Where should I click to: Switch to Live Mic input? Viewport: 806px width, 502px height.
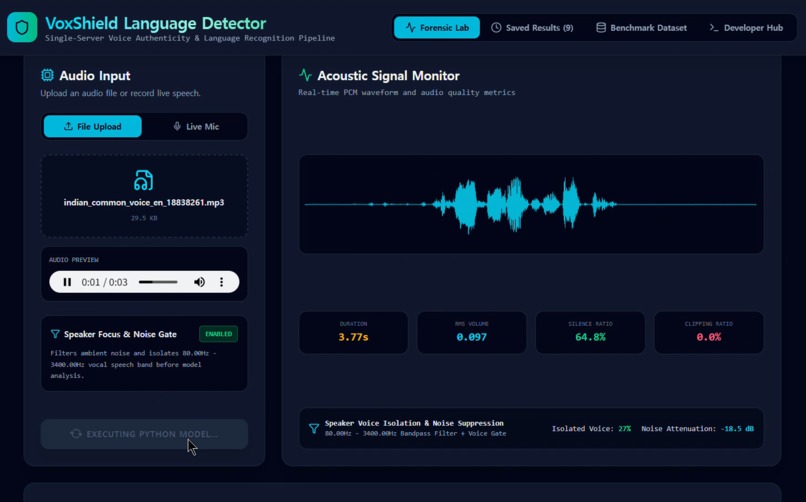[196, 126]
